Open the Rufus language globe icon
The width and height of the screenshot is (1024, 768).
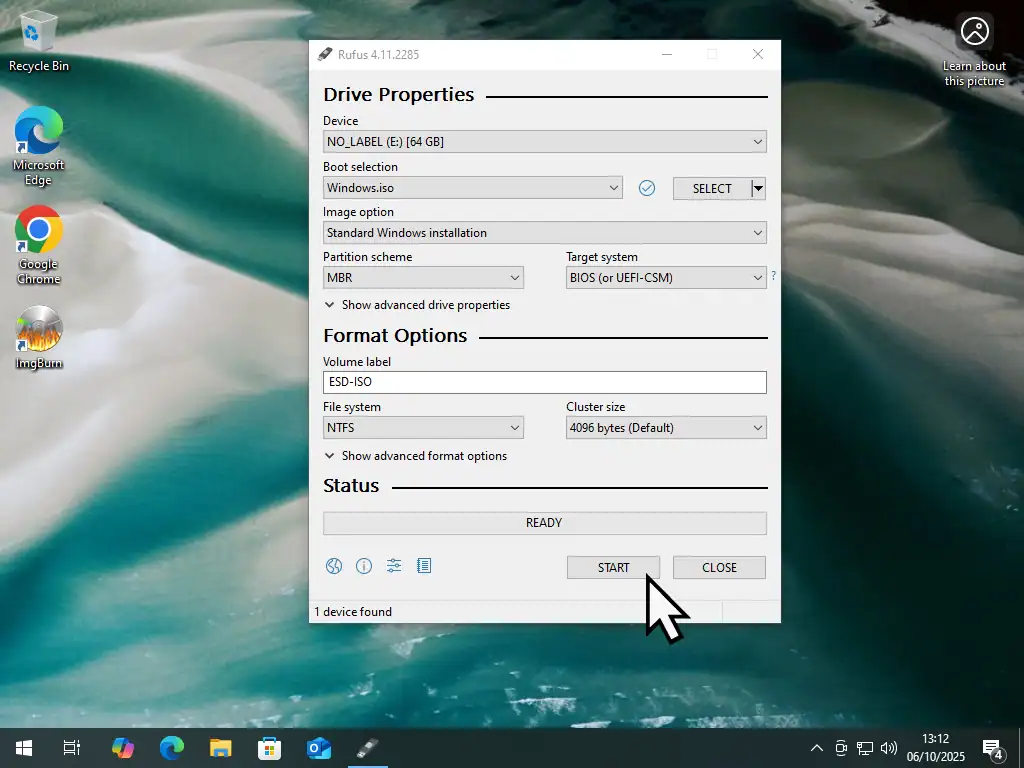(334, 566)
